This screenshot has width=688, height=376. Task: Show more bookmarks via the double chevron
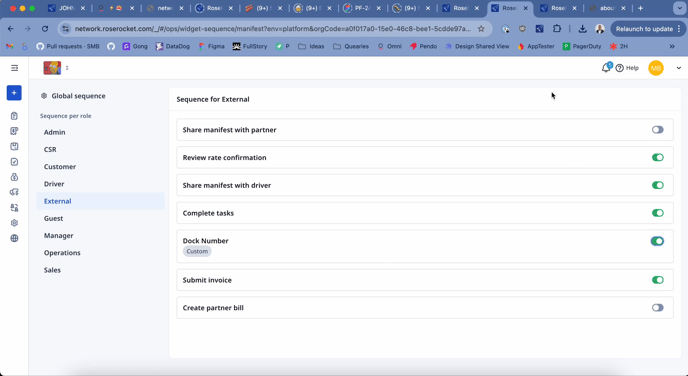[672, 46]
